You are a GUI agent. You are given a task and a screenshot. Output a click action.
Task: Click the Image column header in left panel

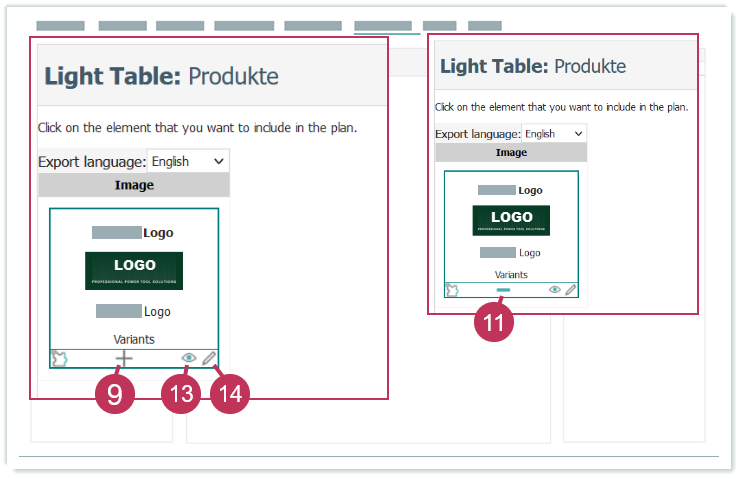pyautogui.click(x=134, y=185)
